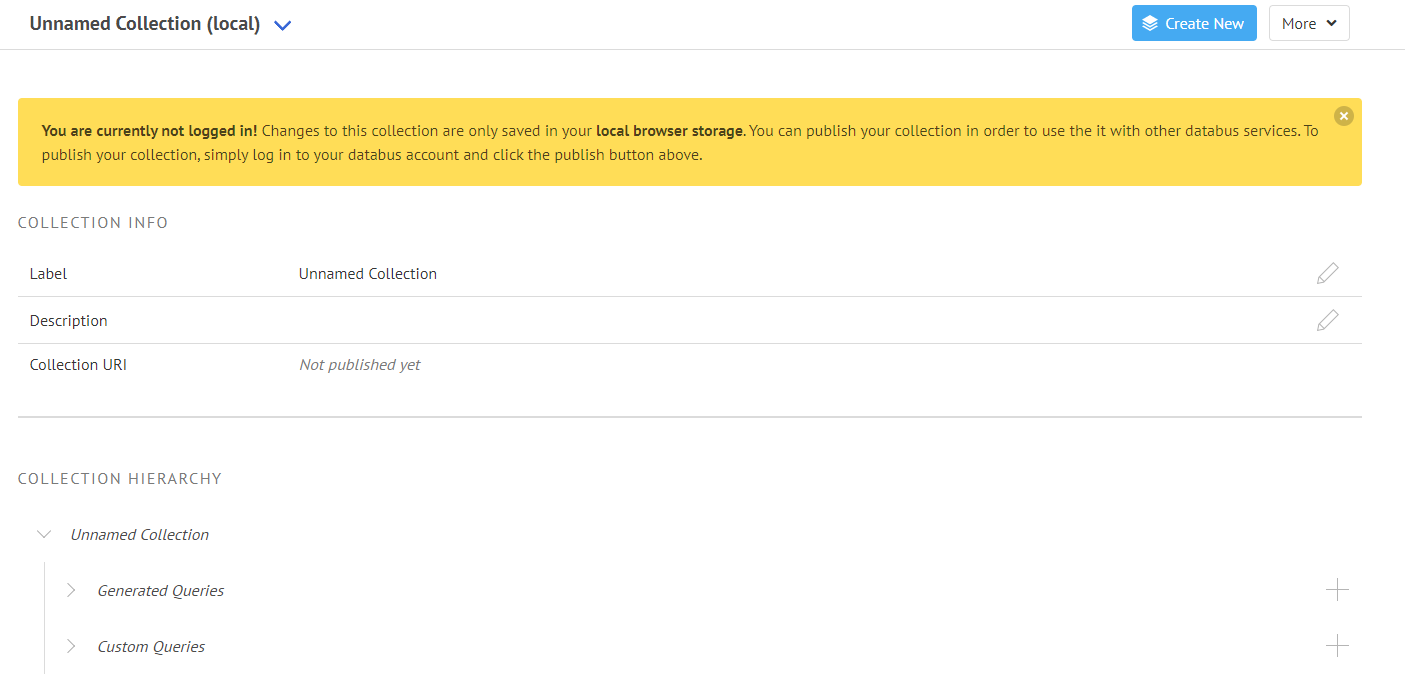The image size is (1405, 685).
Task: Open the collection selector chevron beside the title
Action: [x=282, y=26]
